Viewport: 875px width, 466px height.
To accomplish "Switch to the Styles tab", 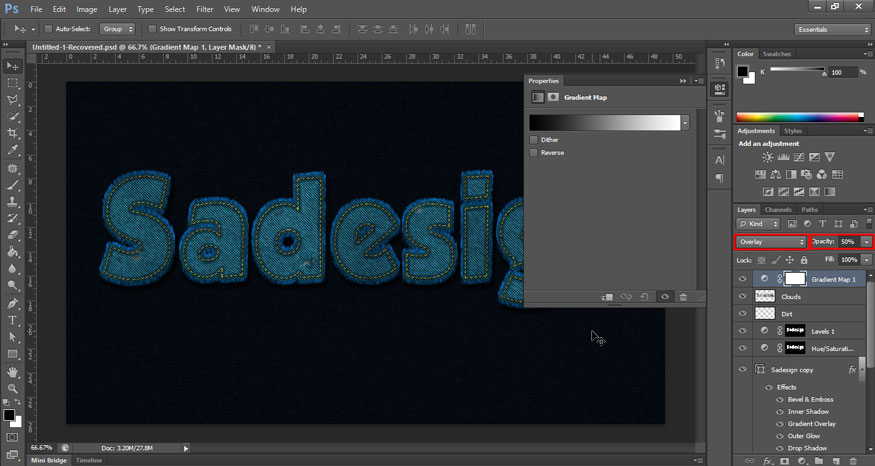I will coord(792,131).
